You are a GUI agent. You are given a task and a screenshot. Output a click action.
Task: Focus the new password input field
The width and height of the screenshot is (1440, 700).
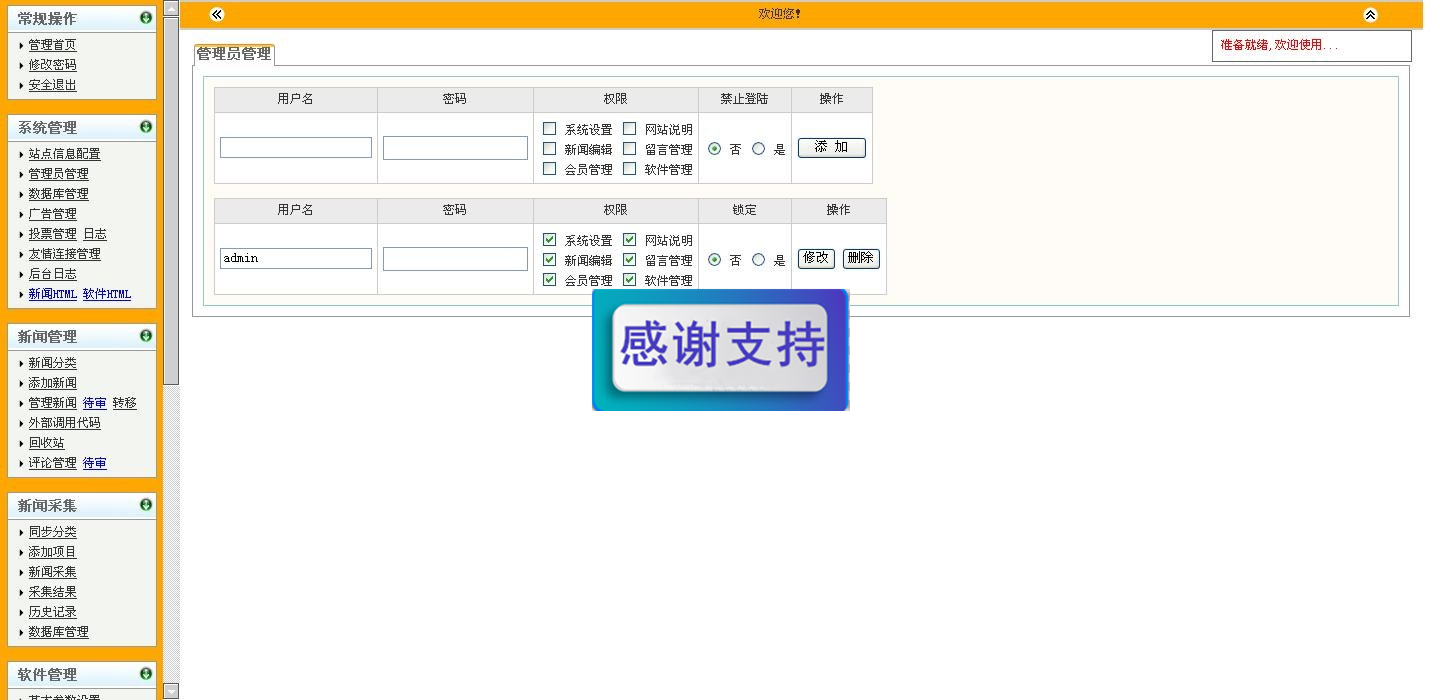coord(455,148)
